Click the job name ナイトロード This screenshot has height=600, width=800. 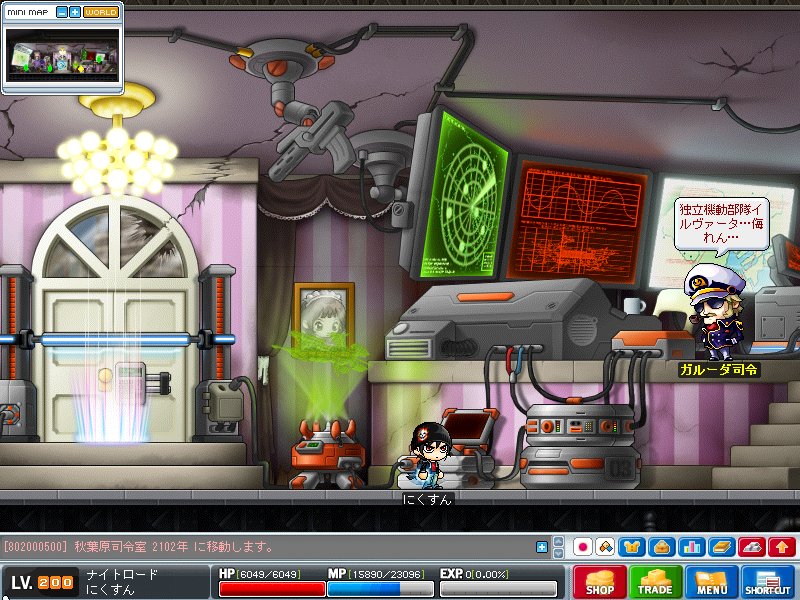tap(122, 575)
